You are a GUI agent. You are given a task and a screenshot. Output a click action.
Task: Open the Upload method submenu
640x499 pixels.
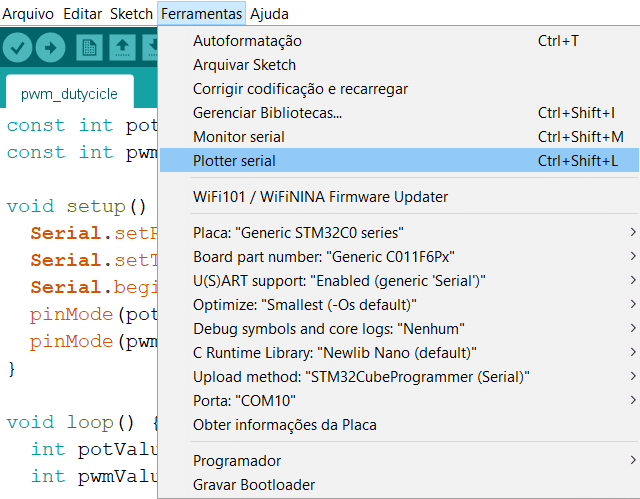click(x=632, y=377)
